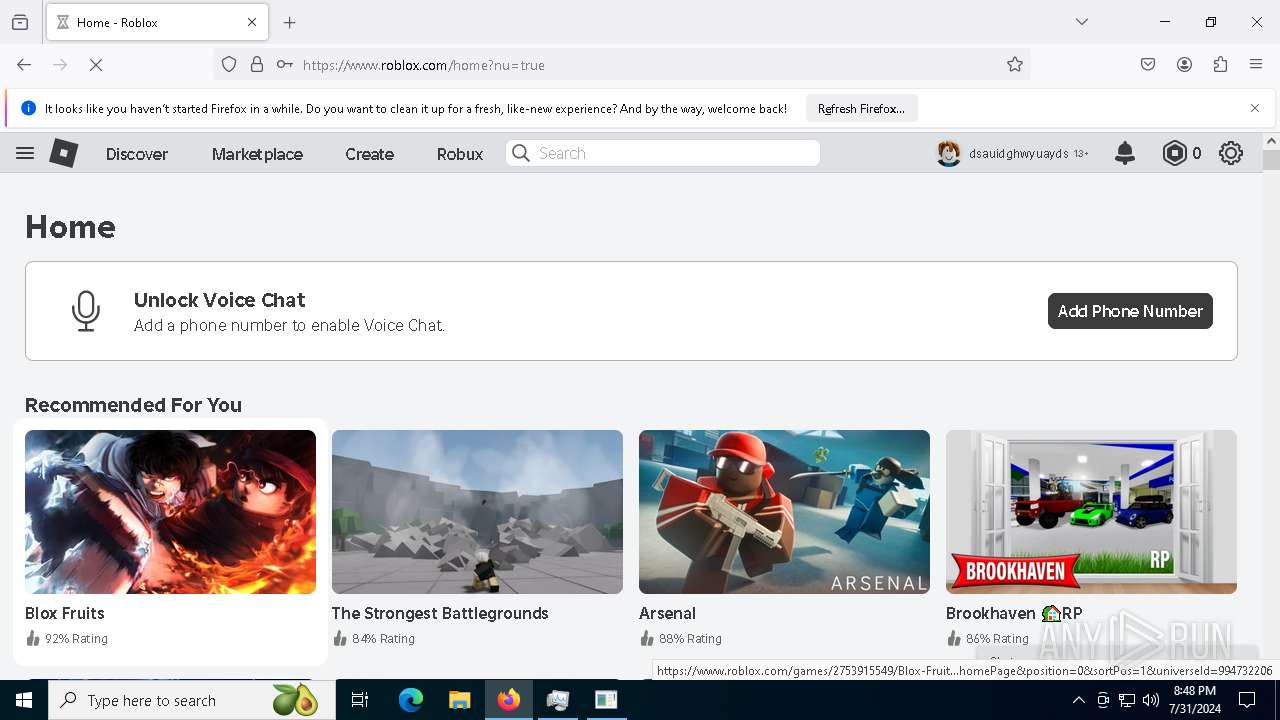
Task: Click the Firefox taskbar icon
Action: click(x=509, y=700)
